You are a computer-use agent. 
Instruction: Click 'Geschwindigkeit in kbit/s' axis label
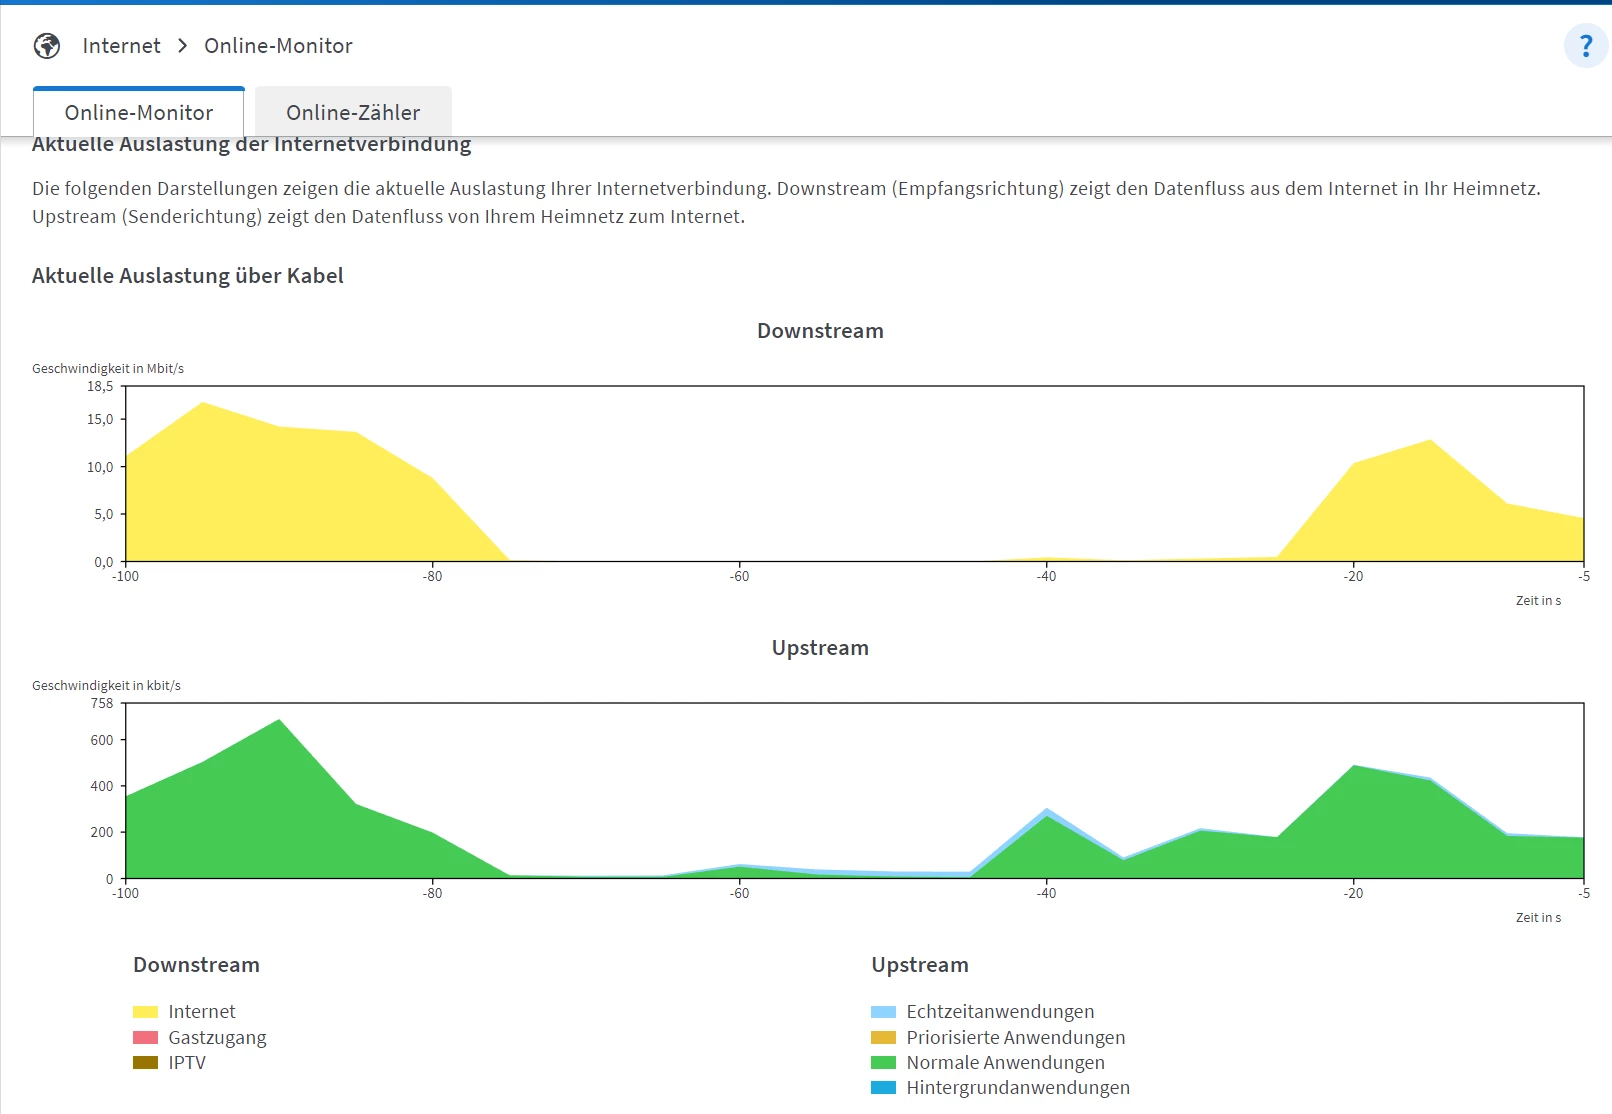coord(106,686)
